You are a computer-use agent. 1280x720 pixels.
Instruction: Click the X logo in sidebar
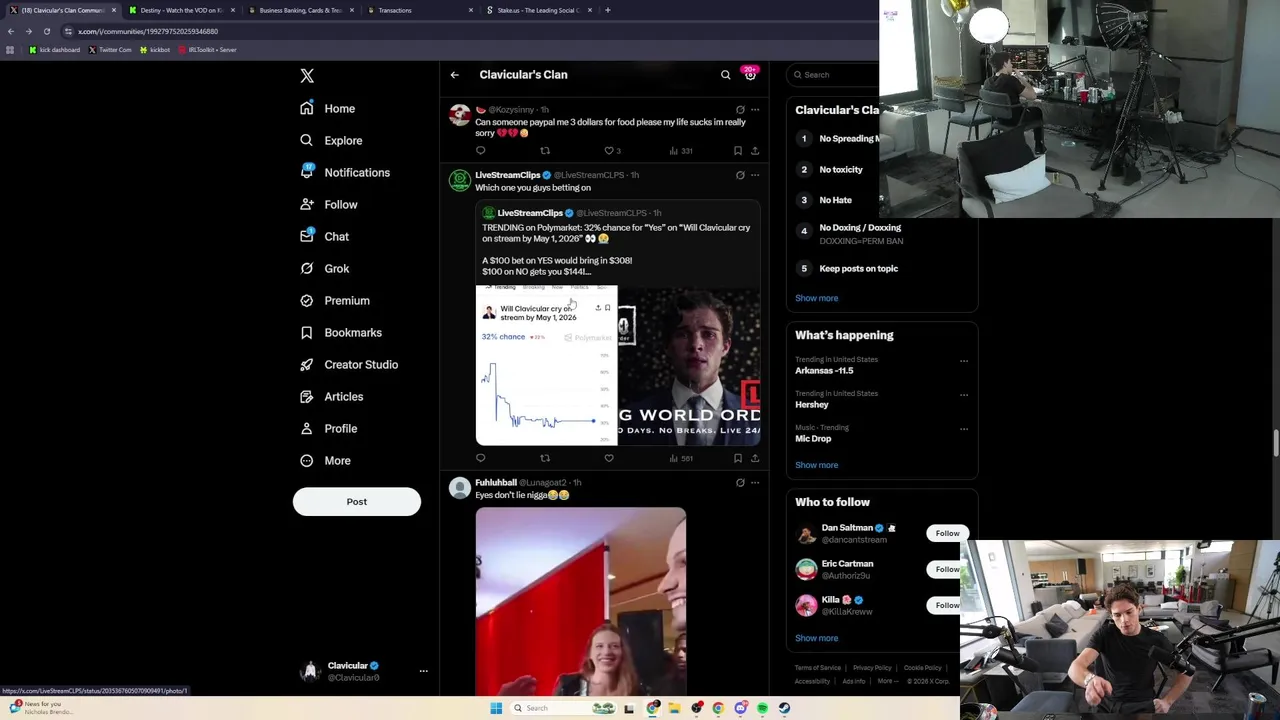(307, 76)
